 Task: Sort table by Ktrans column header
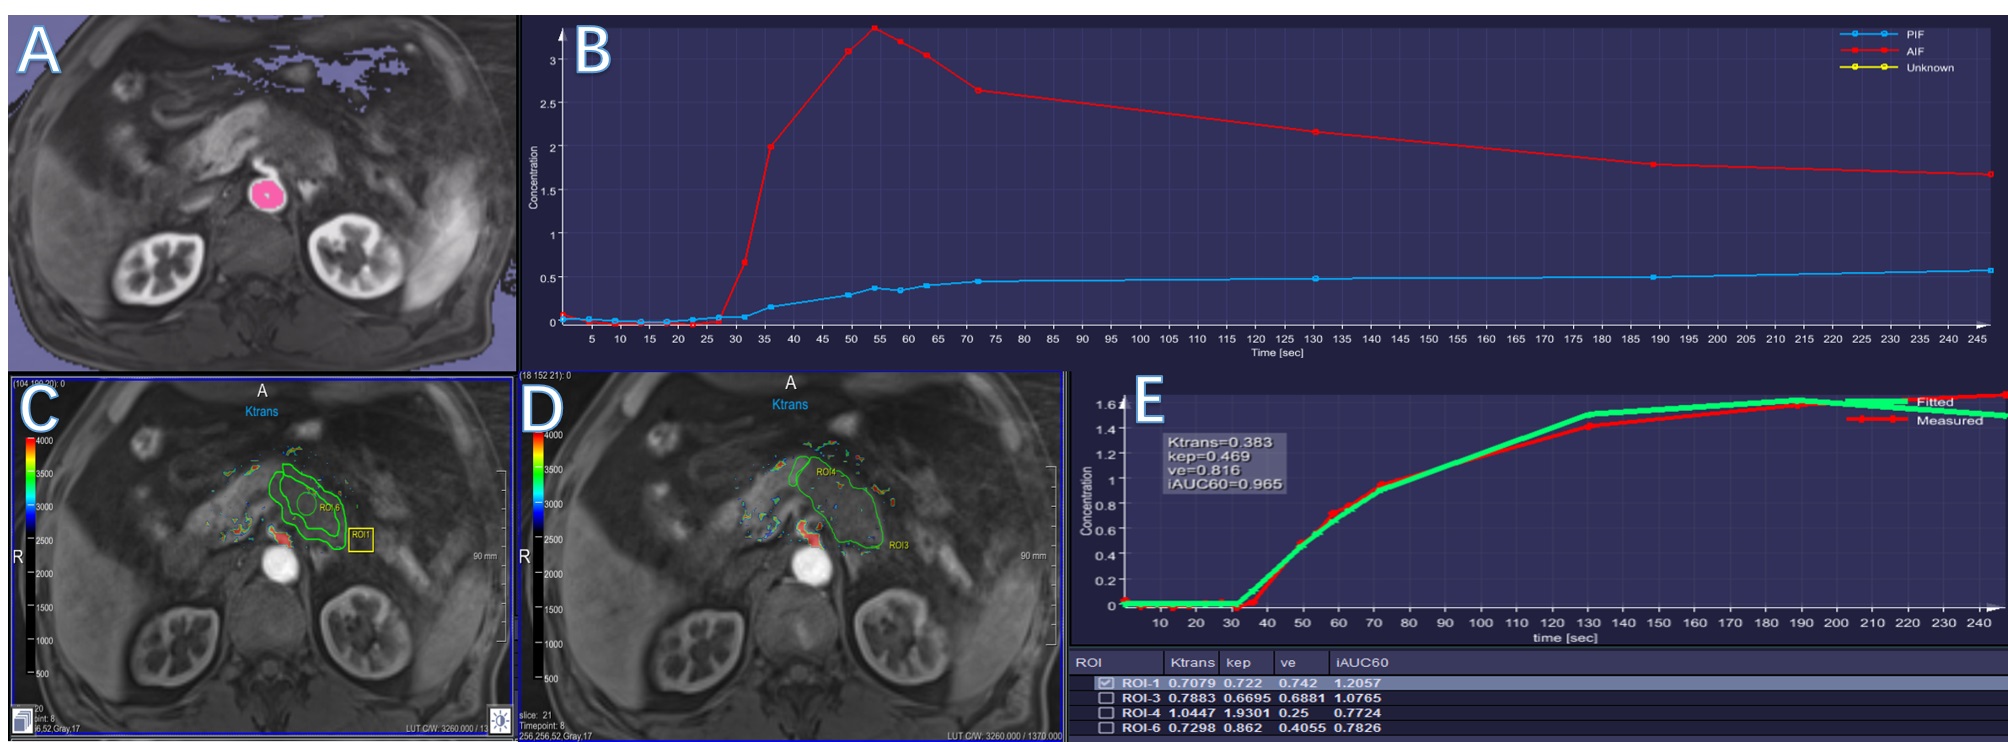[x=1192, y=662]
